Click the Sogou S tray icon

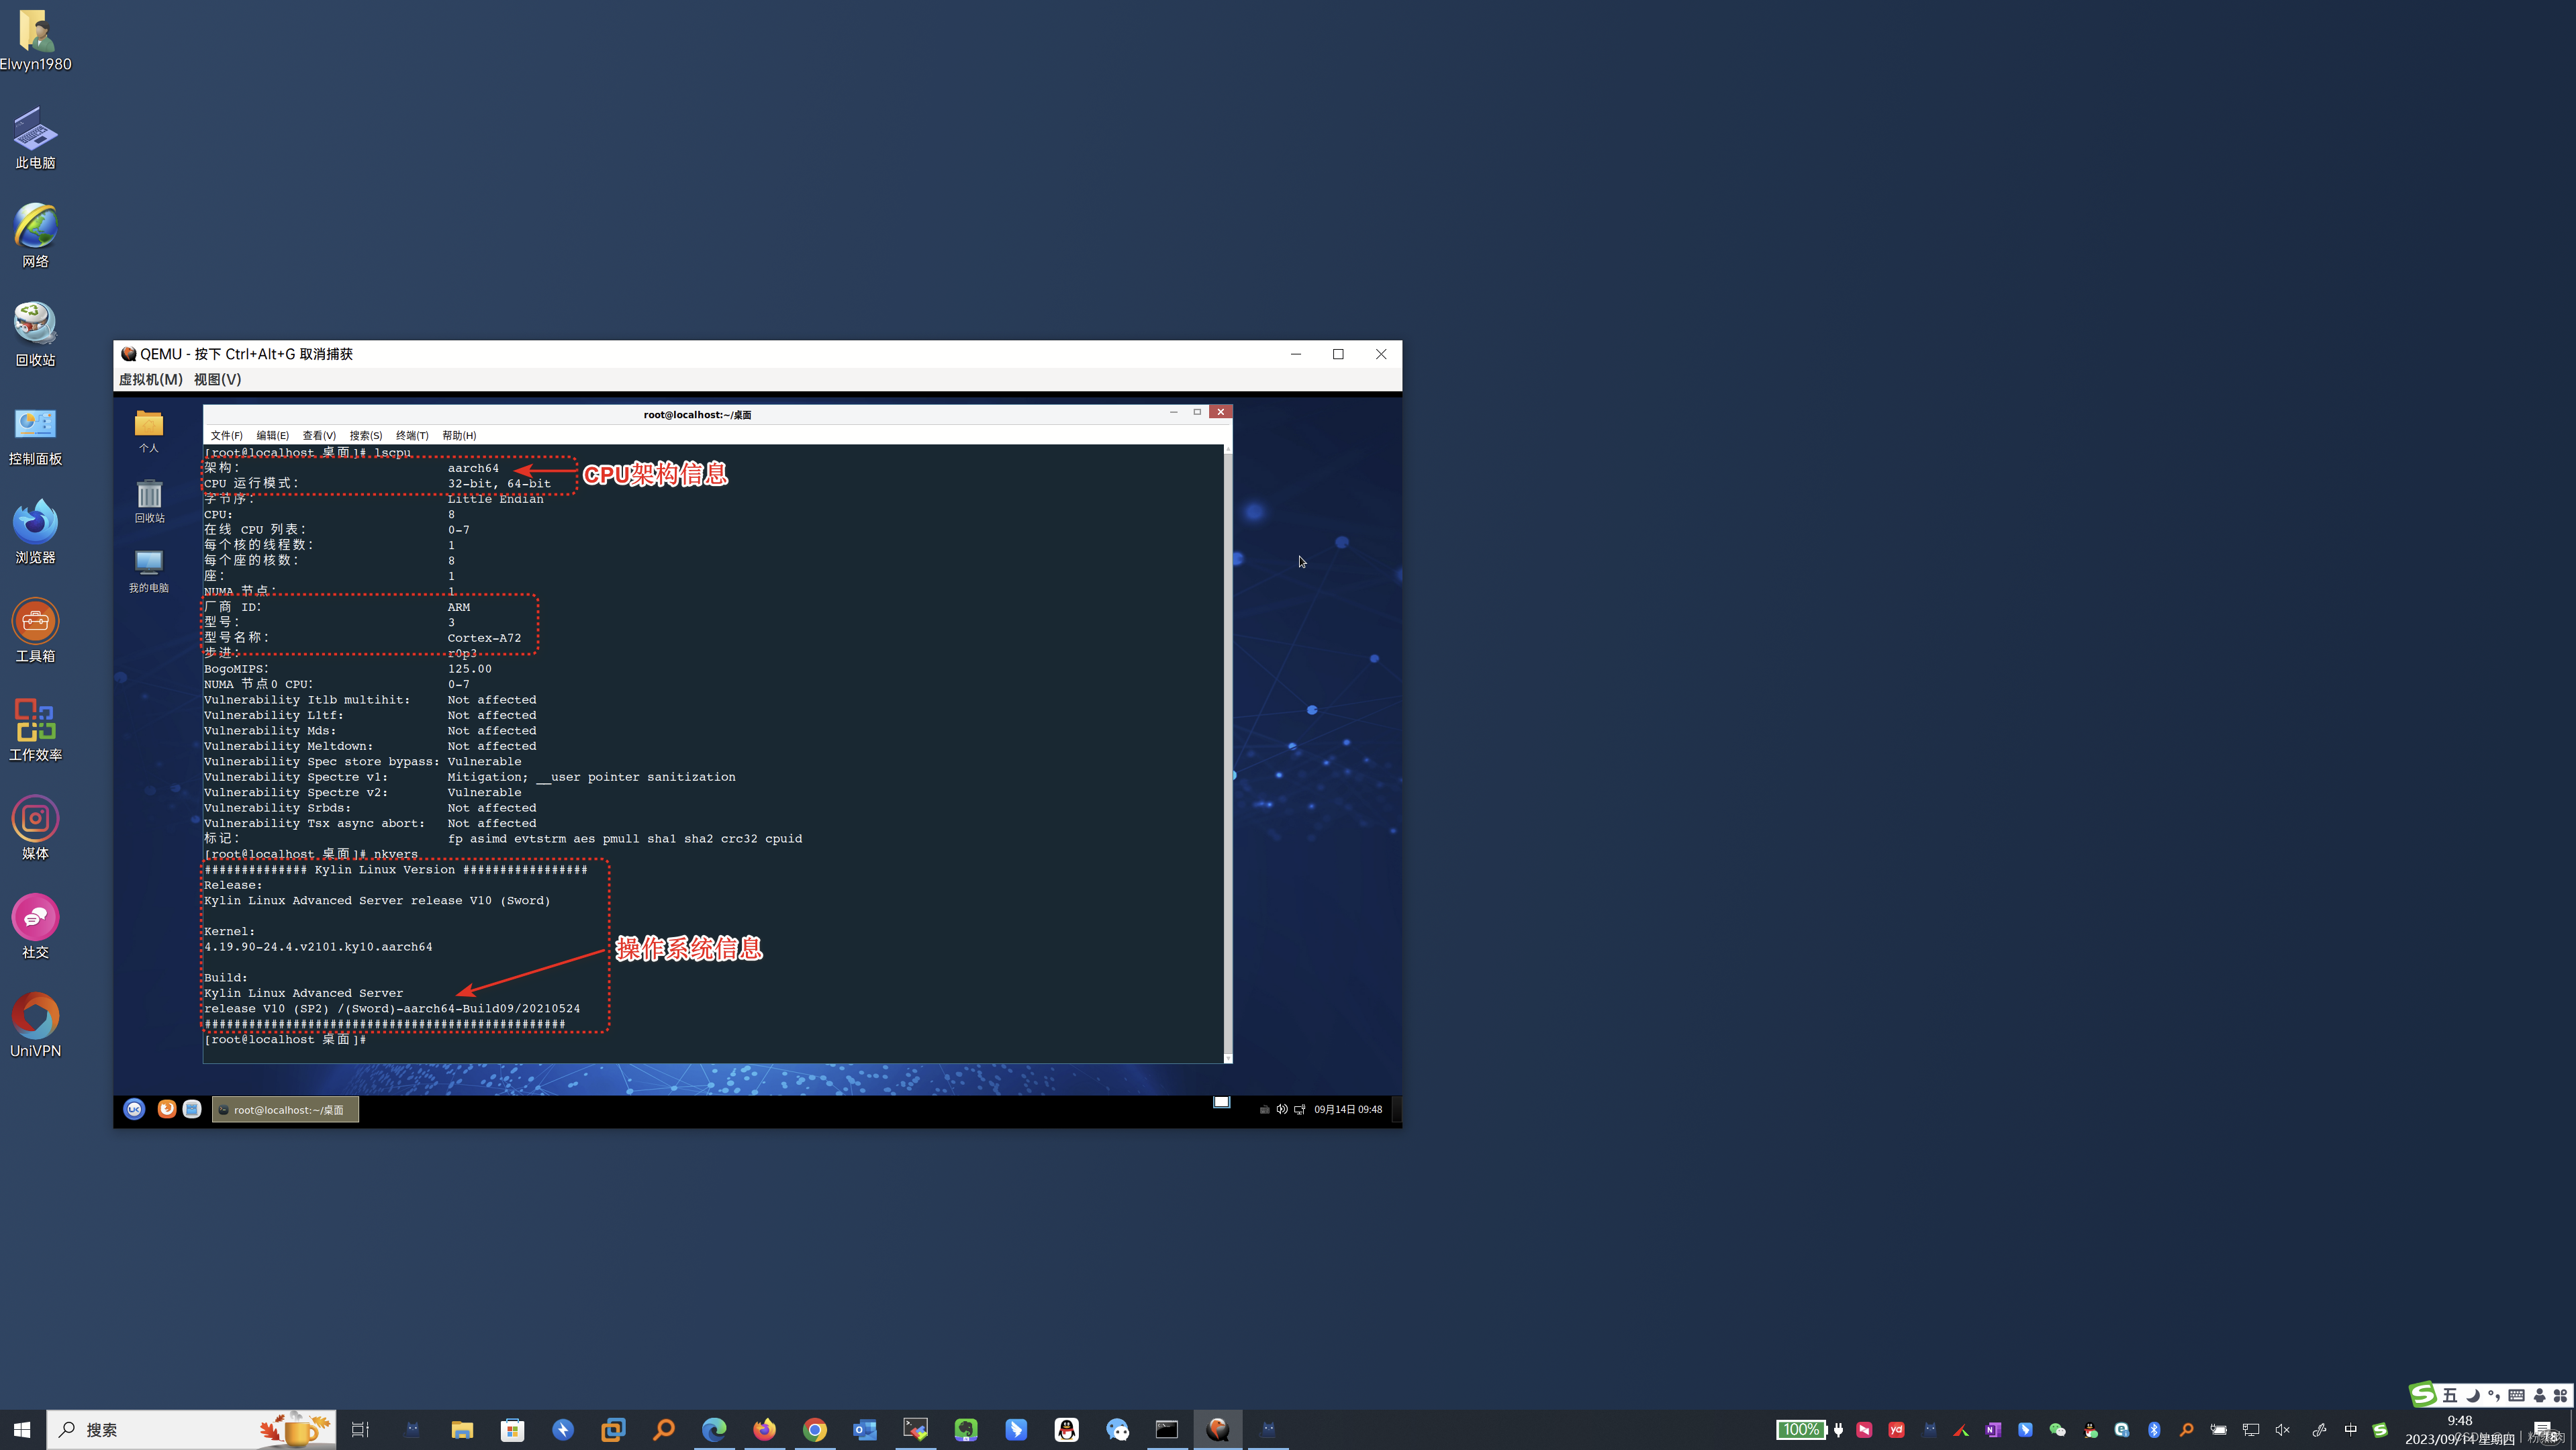[x=2381, y=1430]
